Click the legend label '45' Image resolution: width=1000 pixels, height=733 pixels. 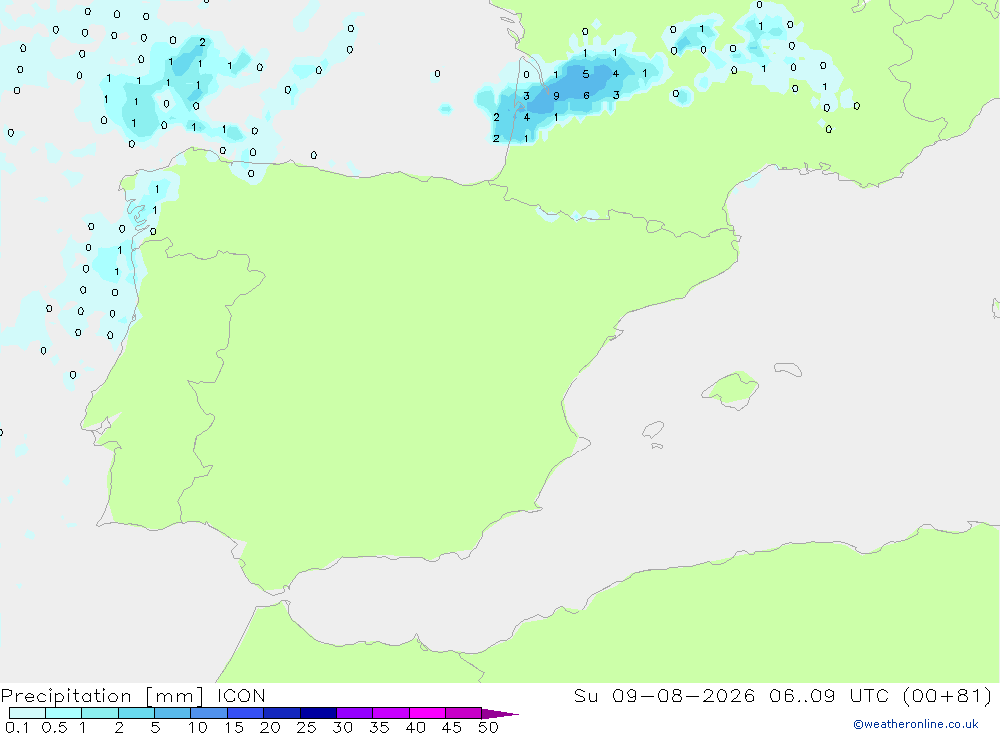(452, 727)
